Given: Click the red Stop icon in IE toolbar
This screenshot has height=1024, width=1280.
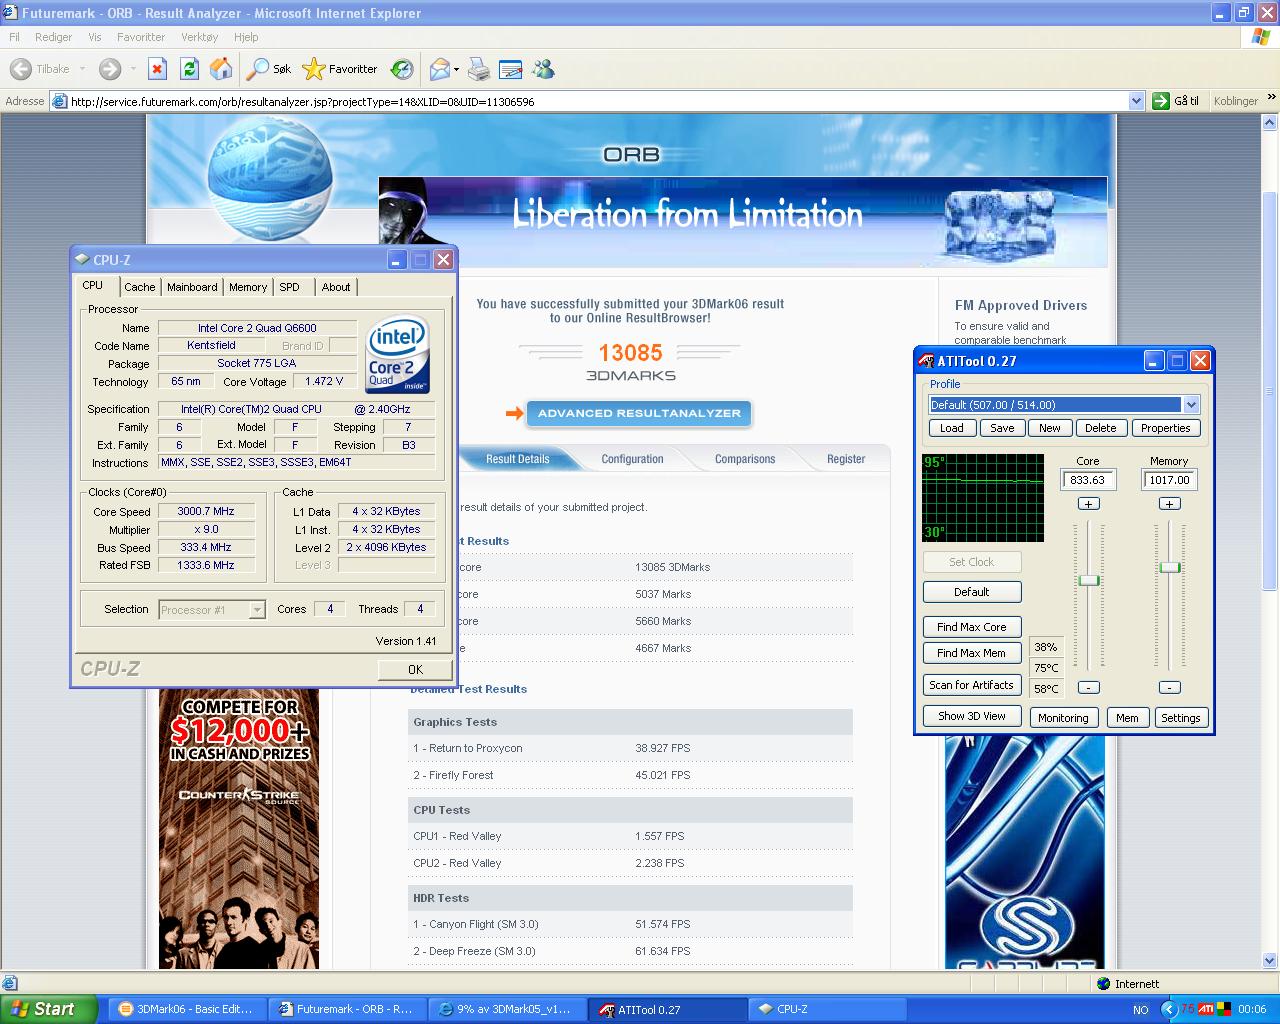Looking at the screenshot, I should (x=157, y=69).
